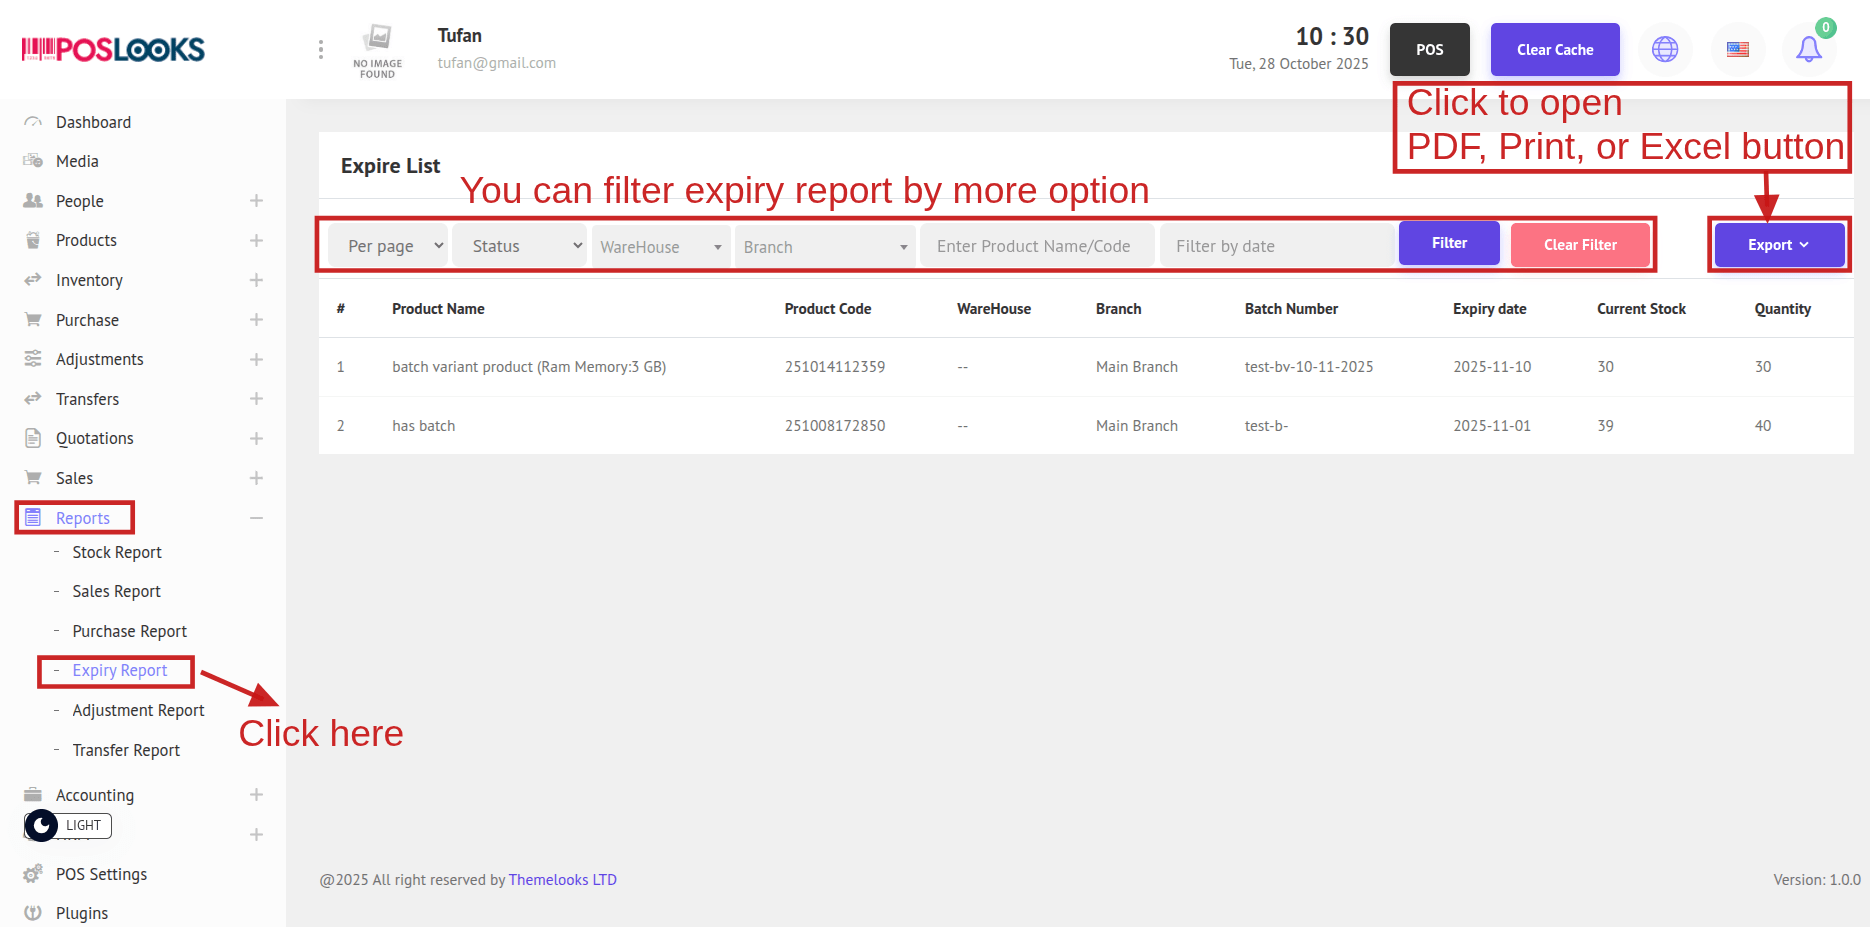This screenshot has width=1870, height=927.
Task: Click the Dashboard gauge icon
Action: 33,122
